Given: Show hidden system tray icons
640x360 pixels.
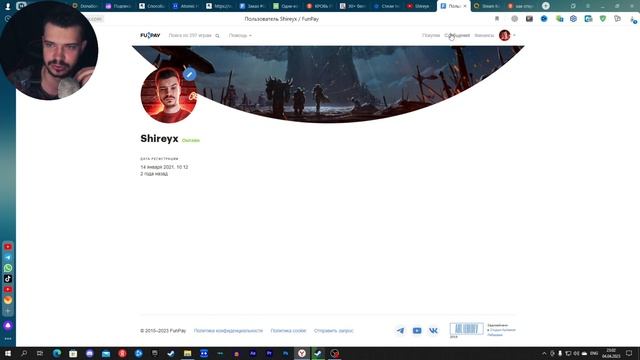Looking at the screenshot, I should (544, 353).
